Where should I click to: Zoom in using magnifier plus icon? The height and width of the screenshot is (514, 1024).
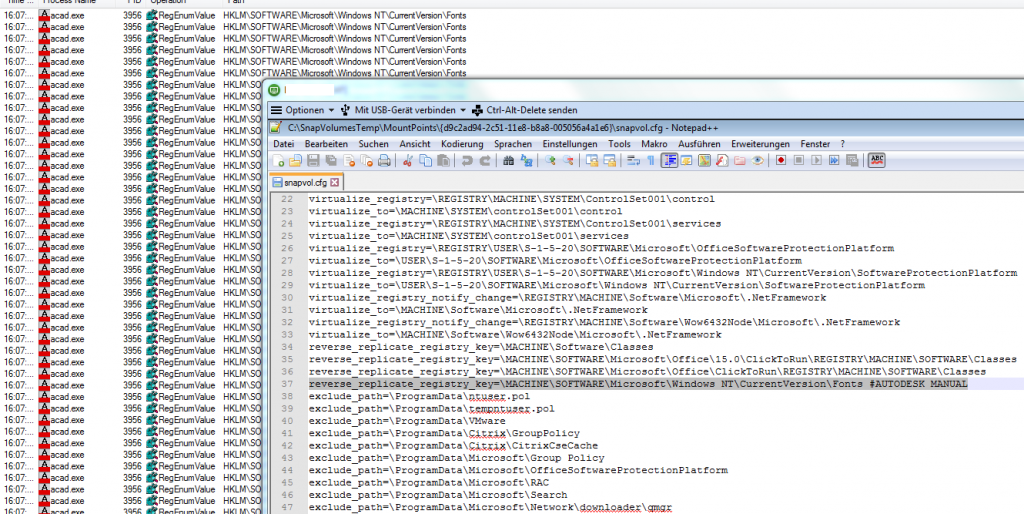(550, 161)
